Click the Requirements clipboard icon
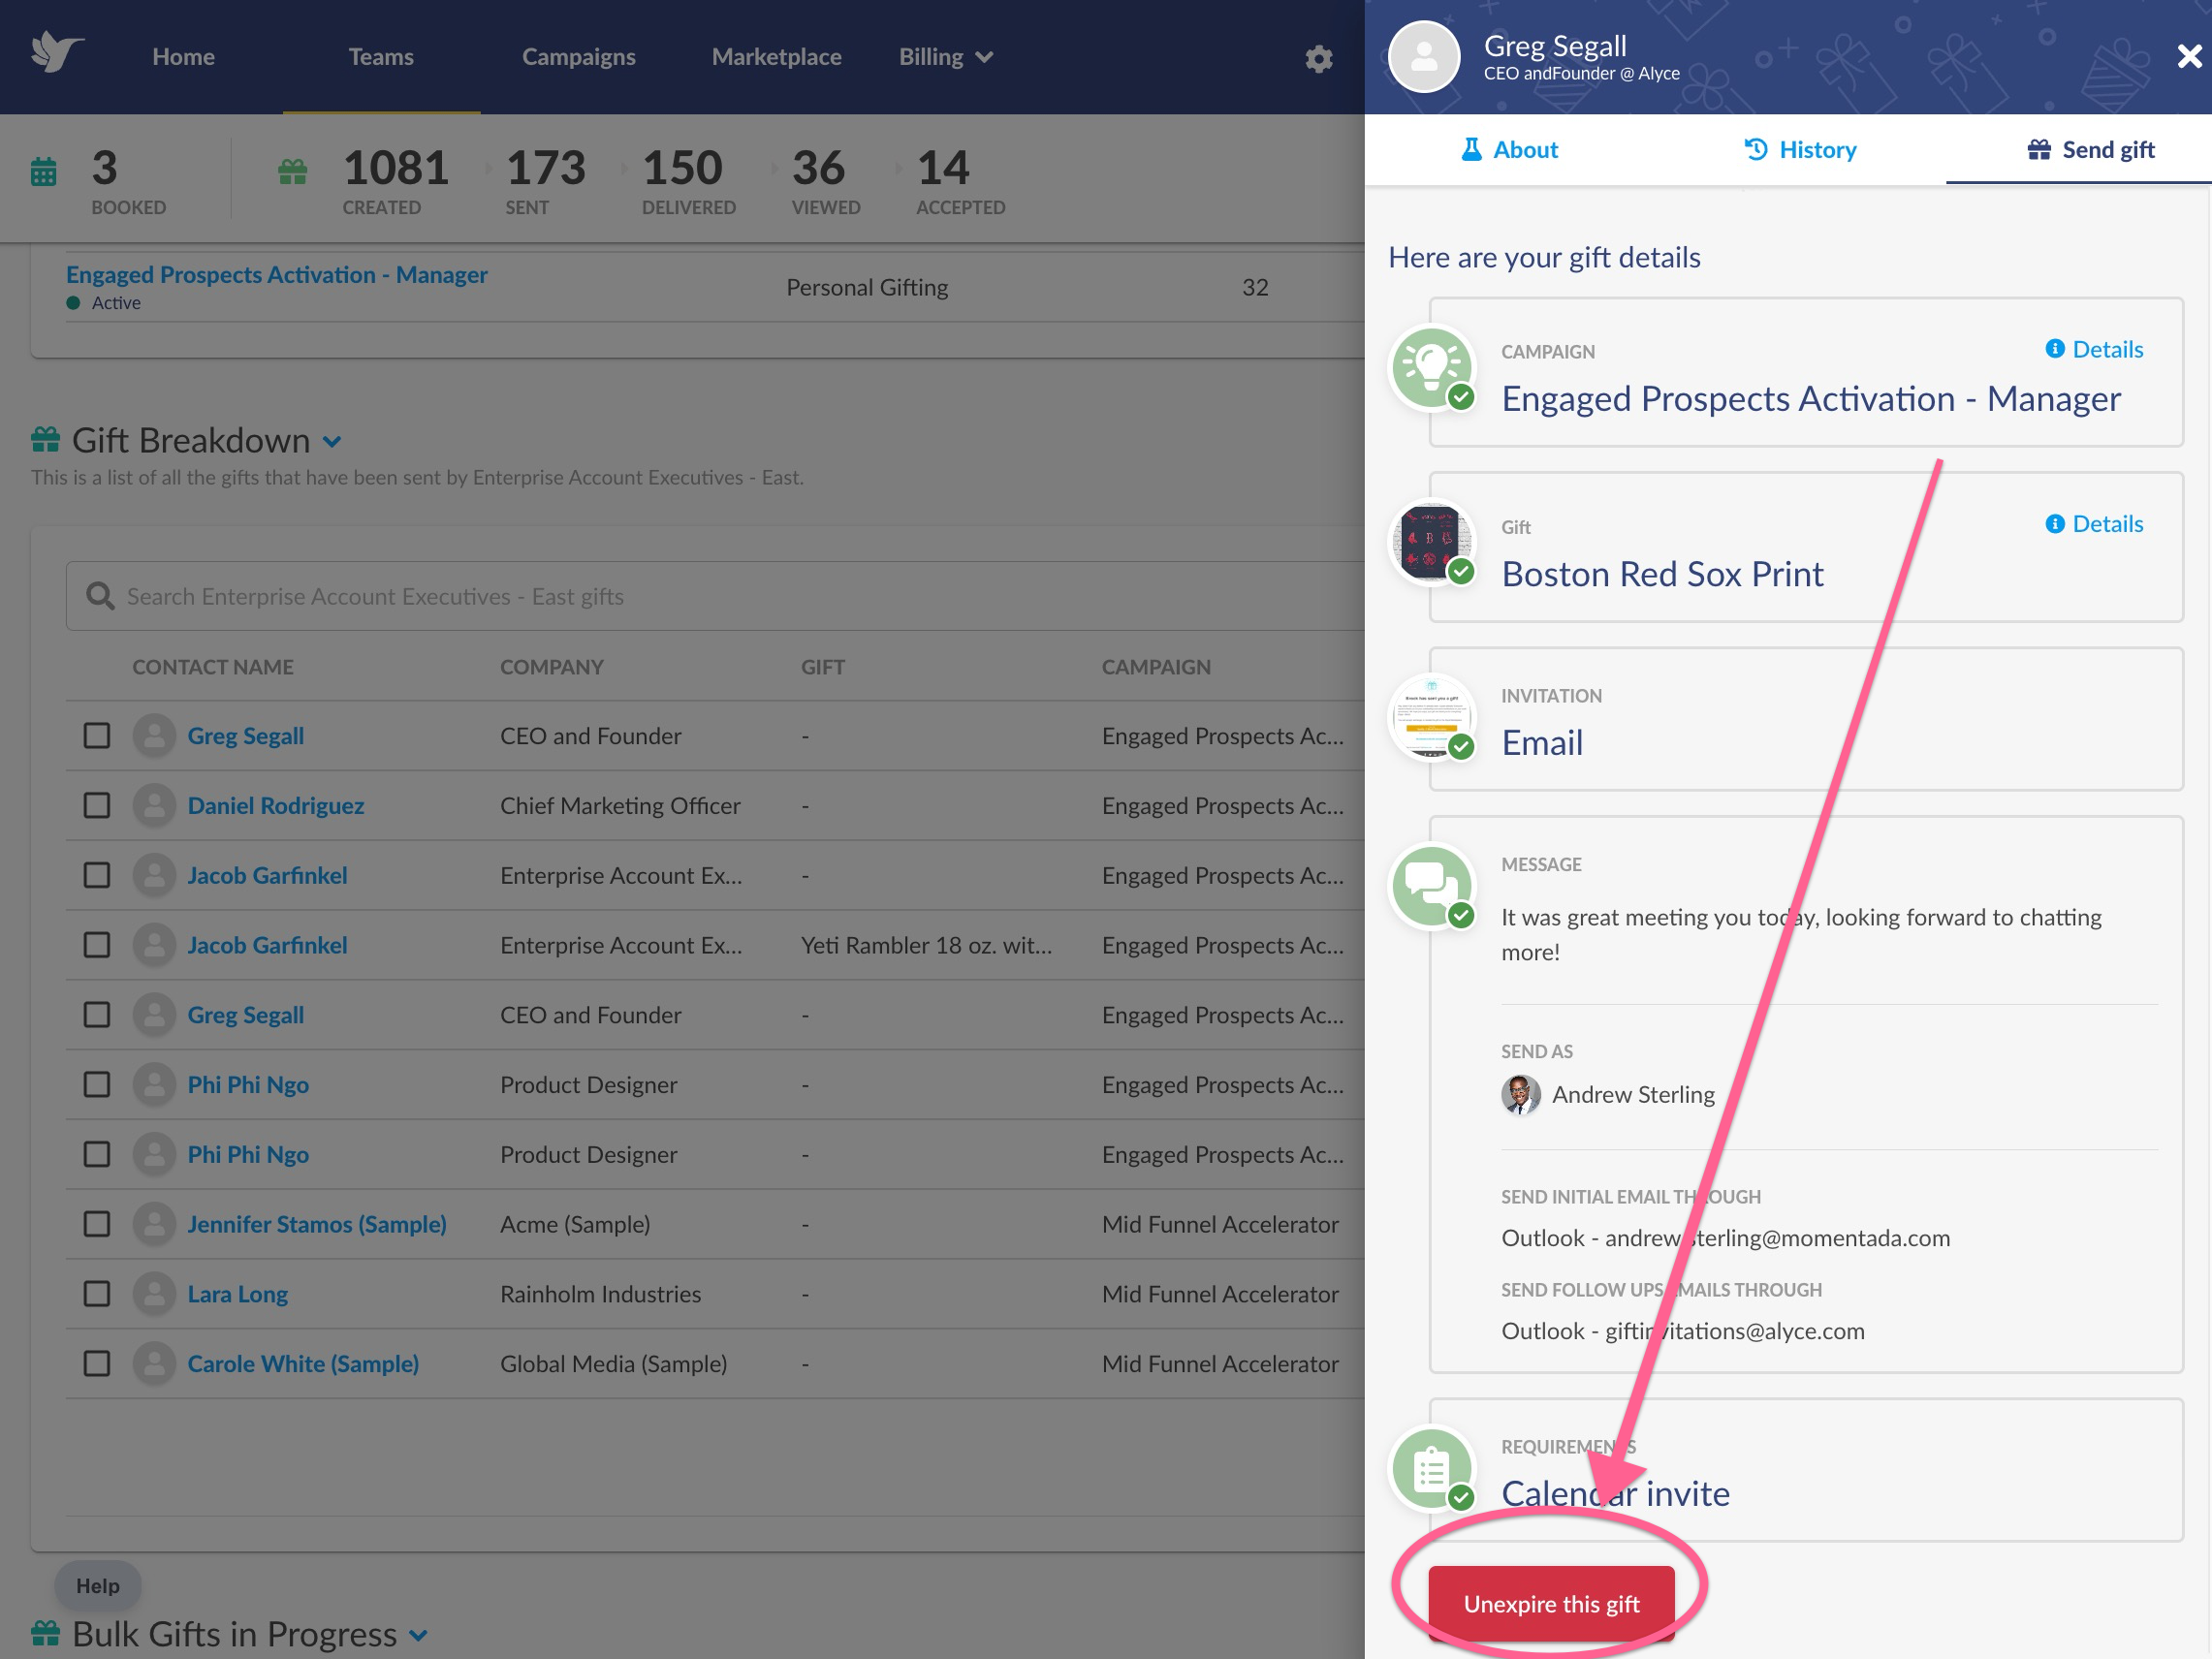The width and height of the screenshot is (2212, 1659). click(x=1432, y=1468)
